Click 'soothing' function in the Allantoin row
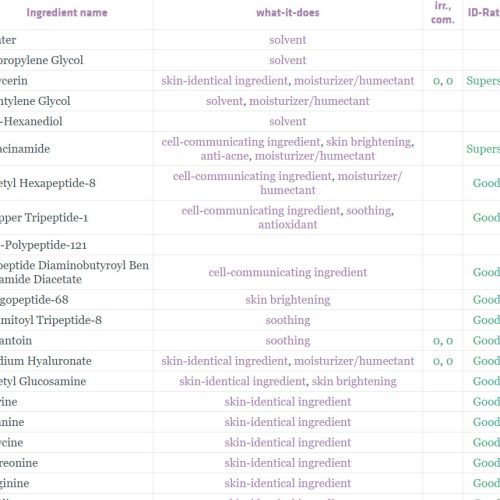500x500 pixels. [288, 341]
